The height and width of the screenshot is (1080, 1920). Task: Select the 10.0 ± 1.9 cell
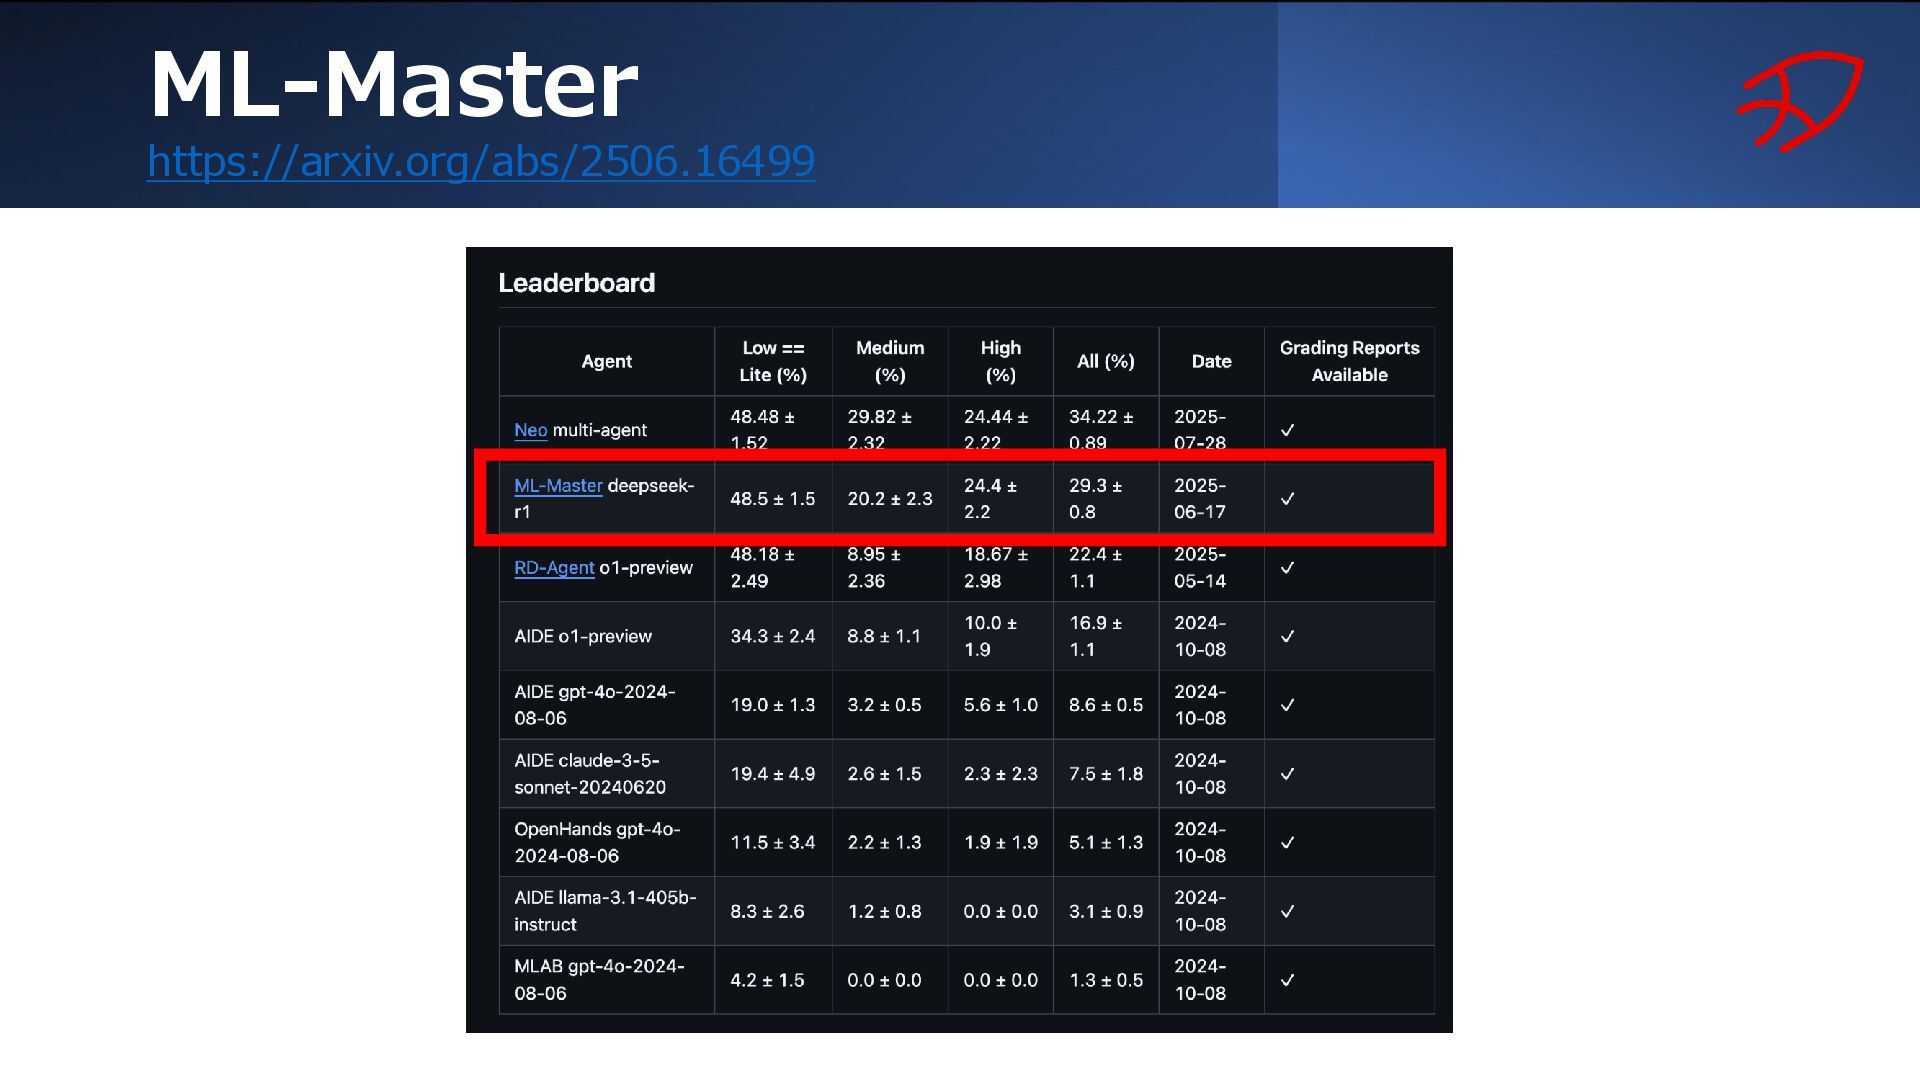point(1001,636)
